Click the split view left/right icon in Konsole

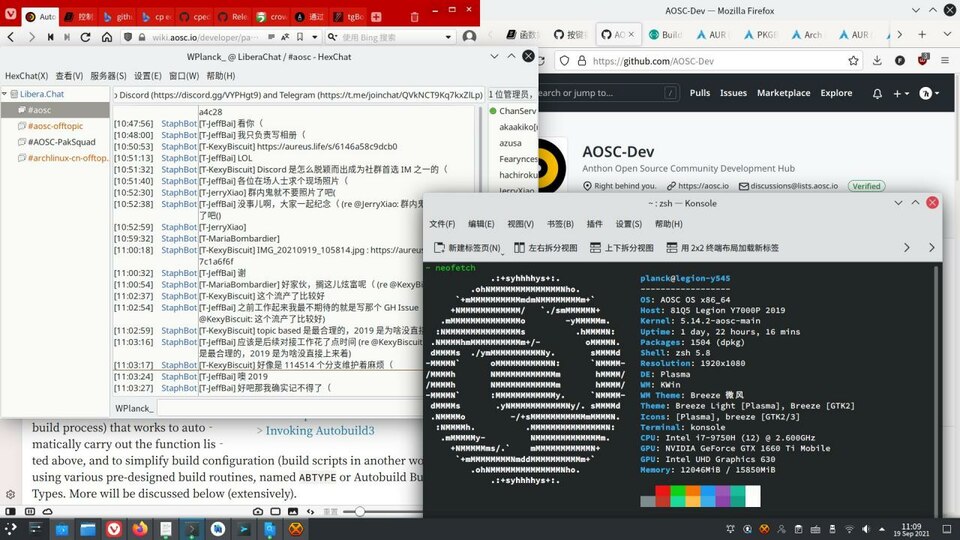[x=546, y=247]
